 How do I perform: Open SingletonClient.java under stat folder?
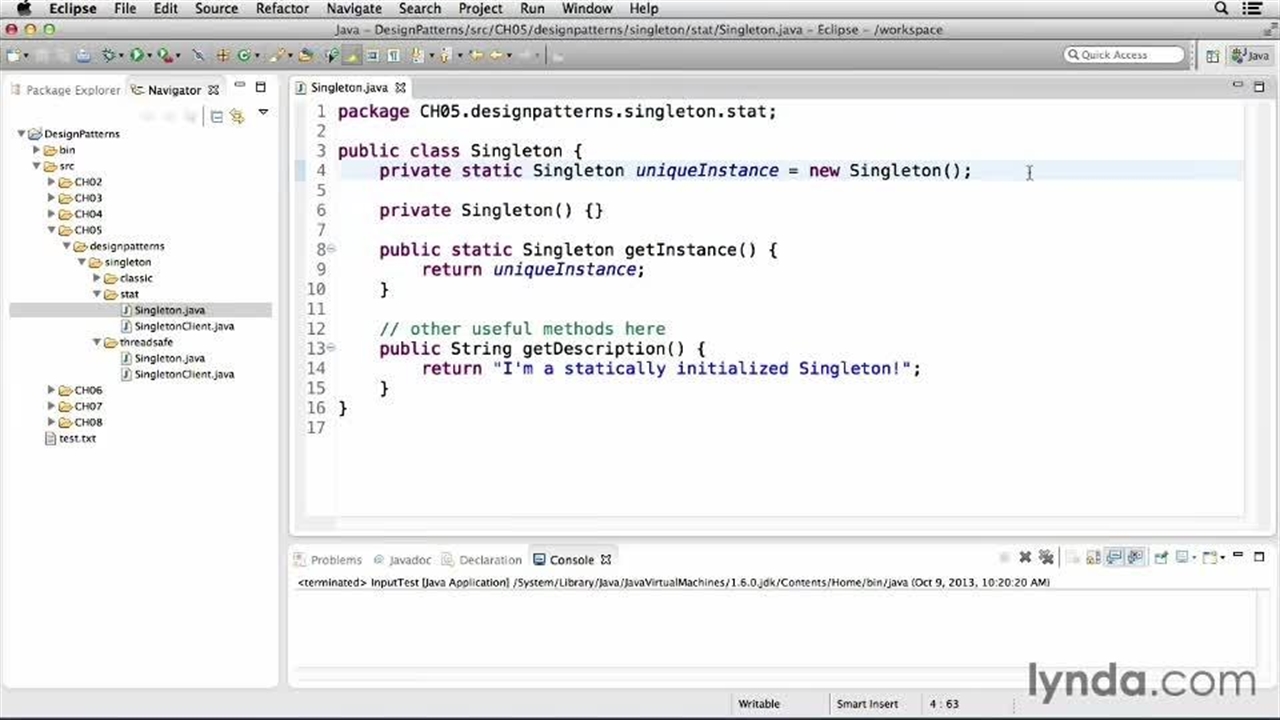click(184, 326)
